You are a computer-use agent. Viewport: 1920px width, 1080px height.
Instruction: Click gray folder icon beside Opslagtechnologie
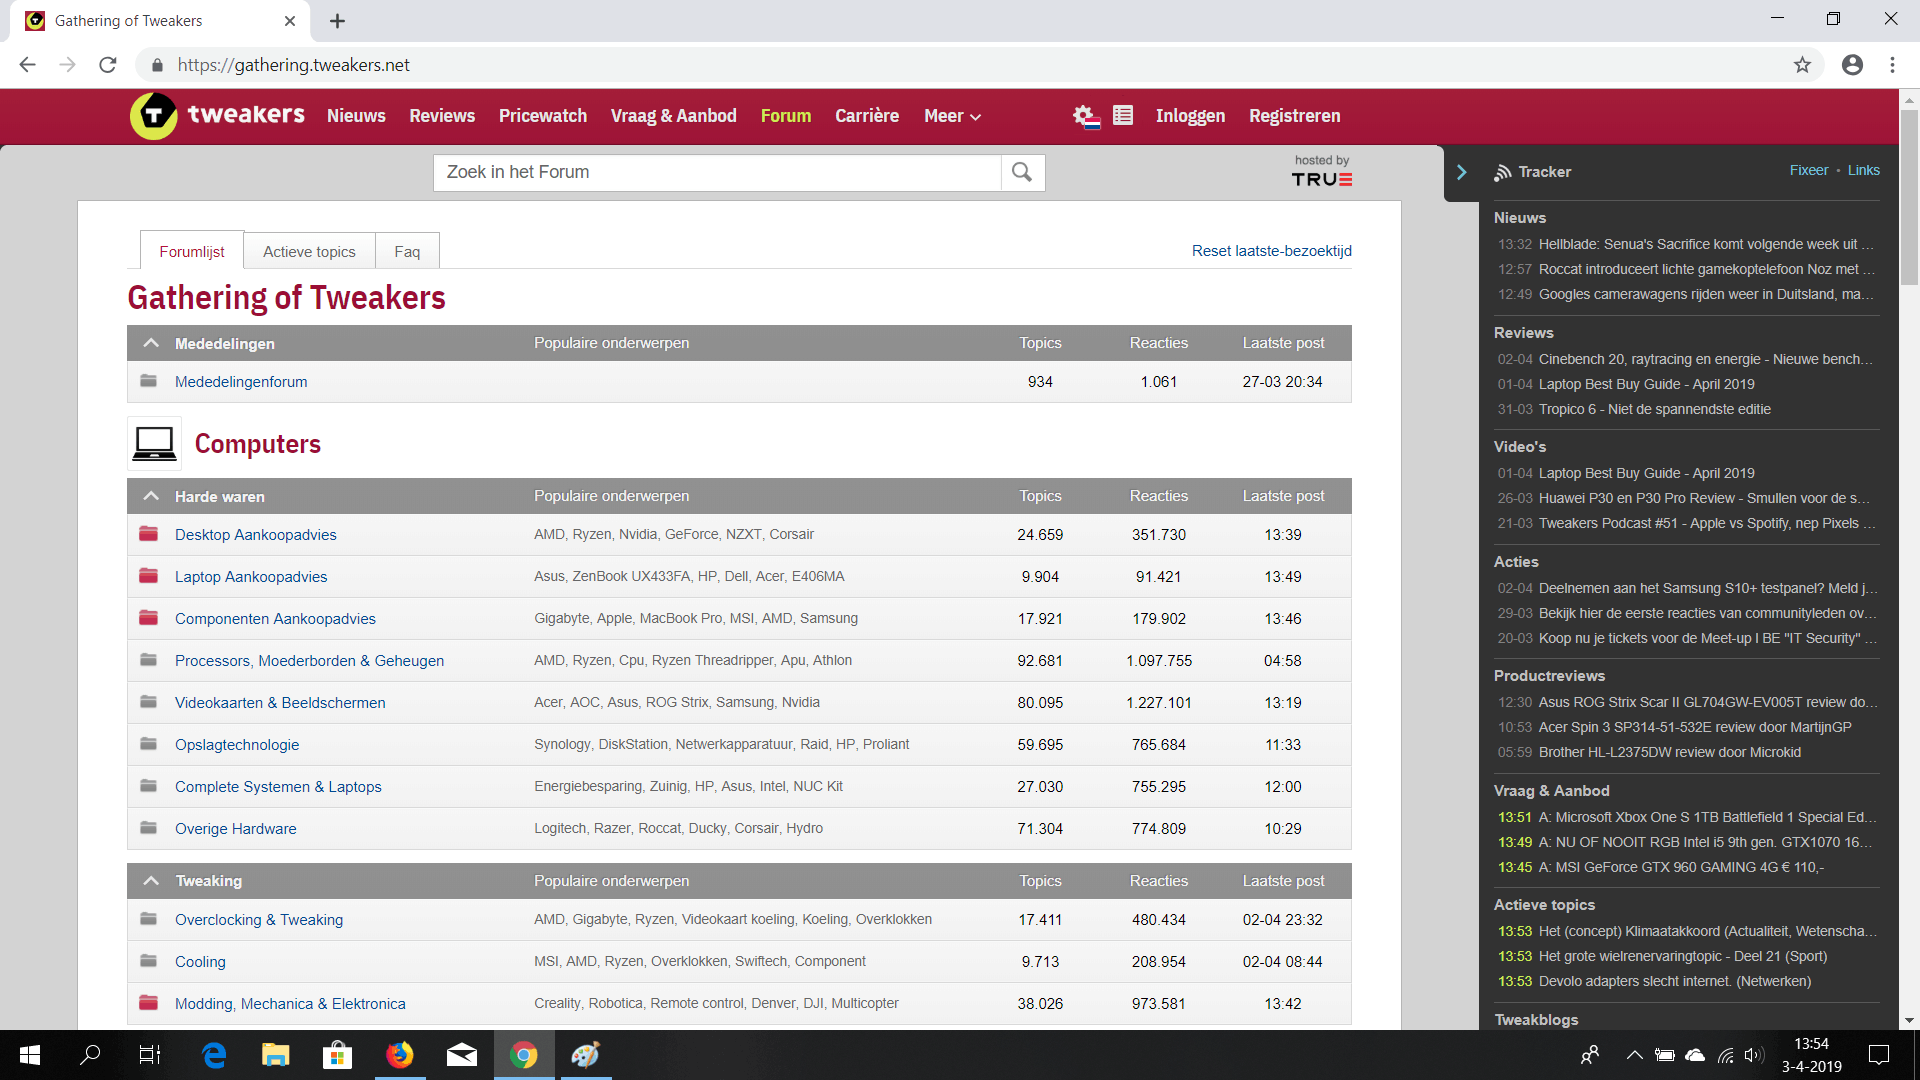coord(149,744)
